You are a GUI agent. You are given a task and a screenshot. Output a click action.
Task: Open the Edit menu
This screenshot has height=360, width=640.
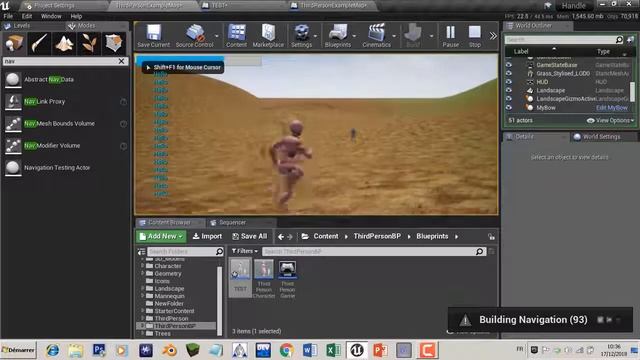click(27, 16)
